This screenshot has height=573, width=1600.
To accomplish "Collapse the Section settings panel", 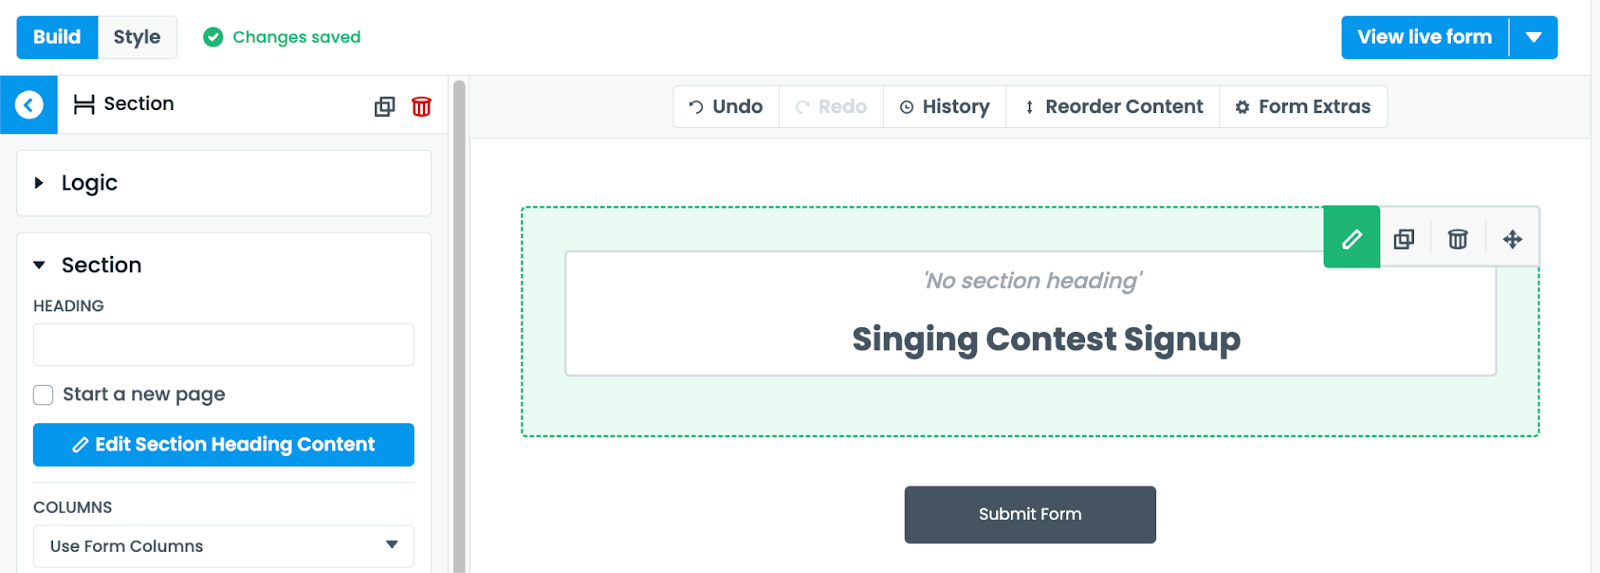I will tap(39, 265).
